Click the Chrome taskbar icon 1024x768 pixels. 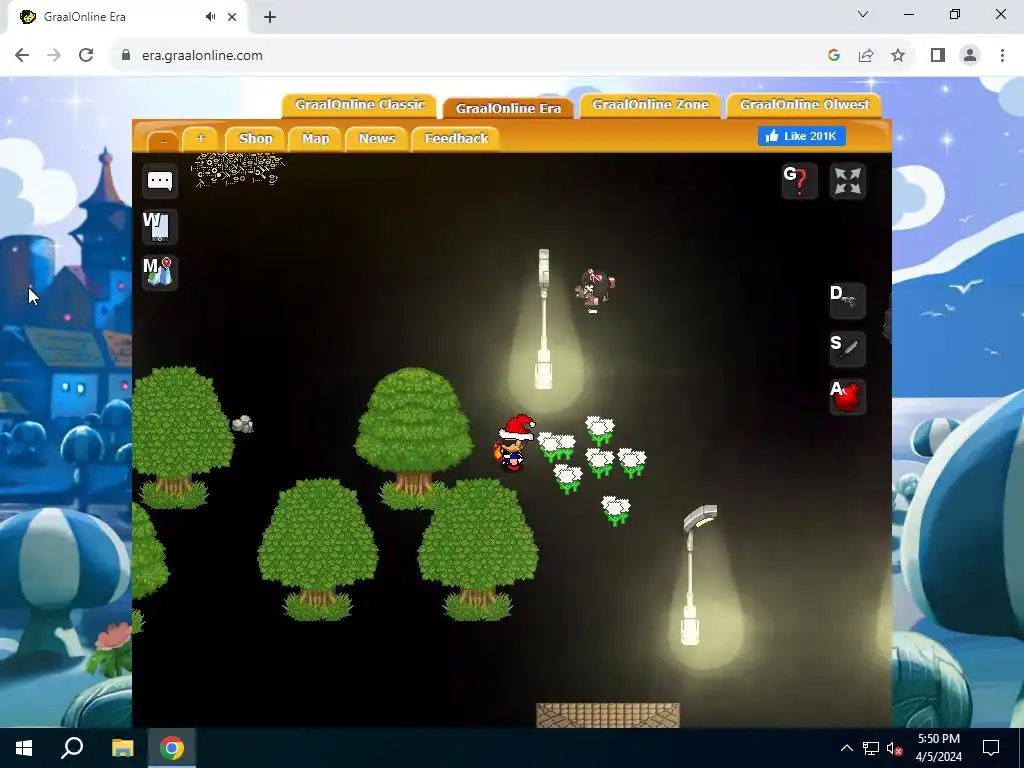tap(172, 748)
